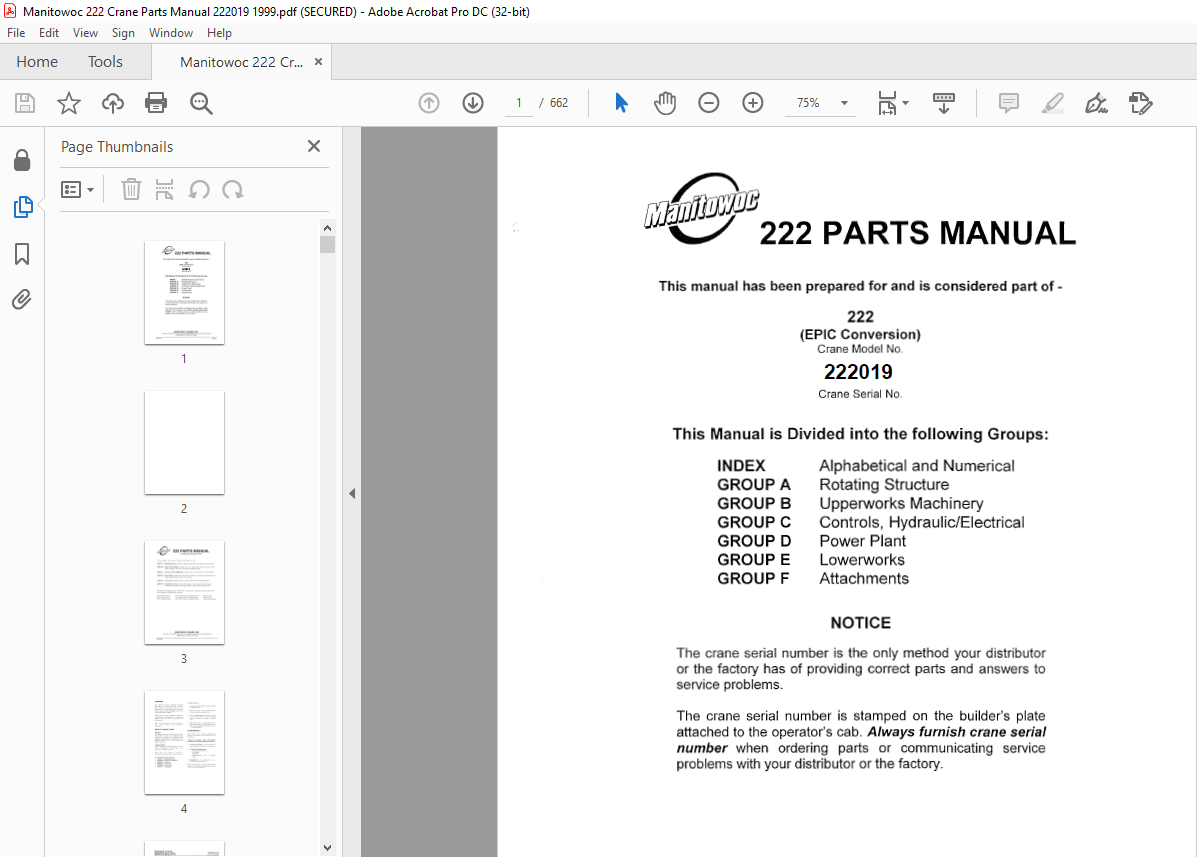1197x857 pixels.
Task: Switch to the Tools tab
Action: 105,62
